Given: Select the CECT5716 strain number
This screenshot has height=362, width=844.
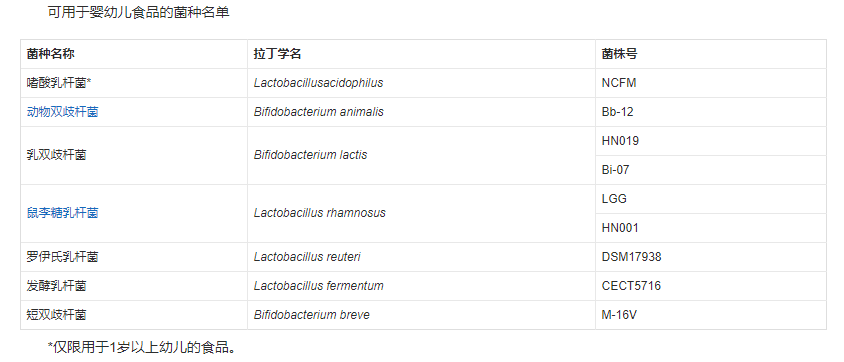Looking at the screenshot, I should tap(631, 286).
